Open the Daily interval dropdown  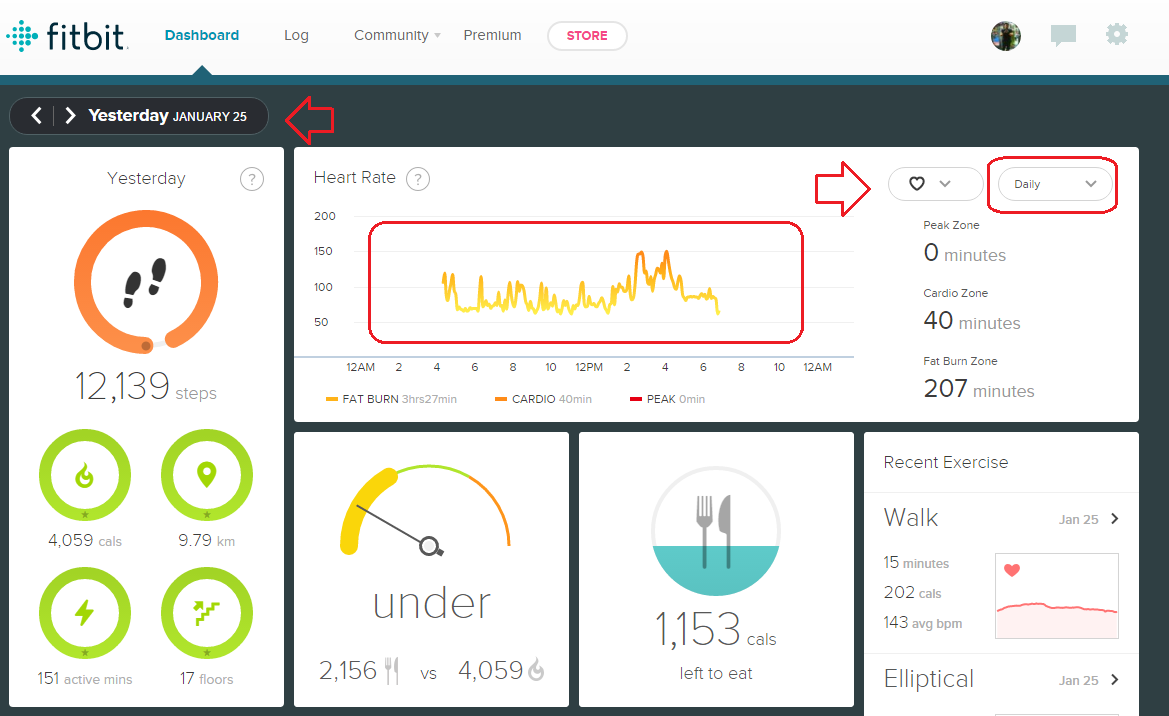pyautogui.click(x=1052, y=184)
